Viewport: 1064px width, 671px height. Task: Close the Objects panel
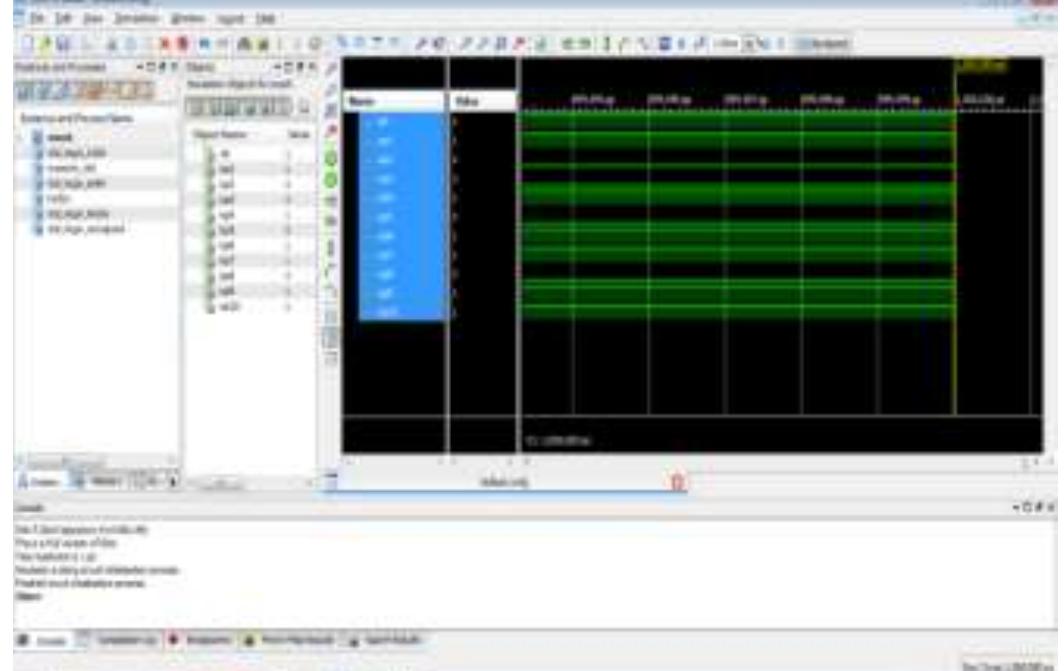point(312,66)
